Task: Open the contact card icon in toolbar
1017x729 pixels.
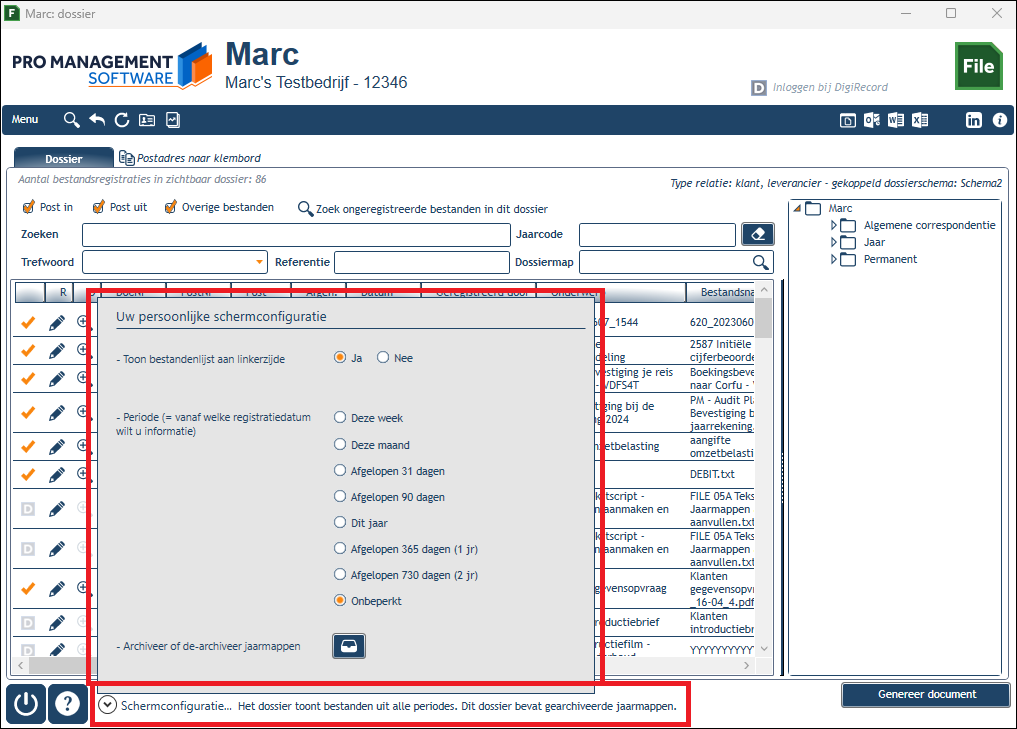Action: click(x=147, y=120)
